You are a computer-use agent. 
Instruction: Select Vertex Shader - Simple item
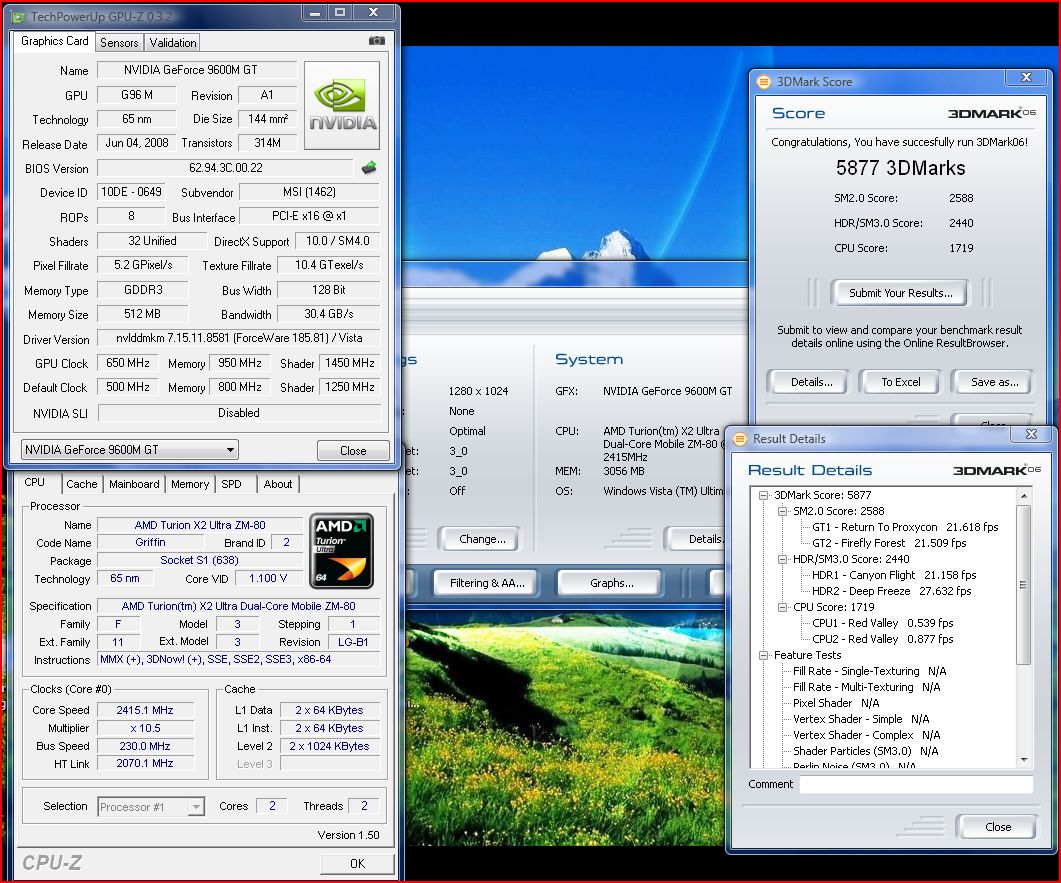coord(861,719)
